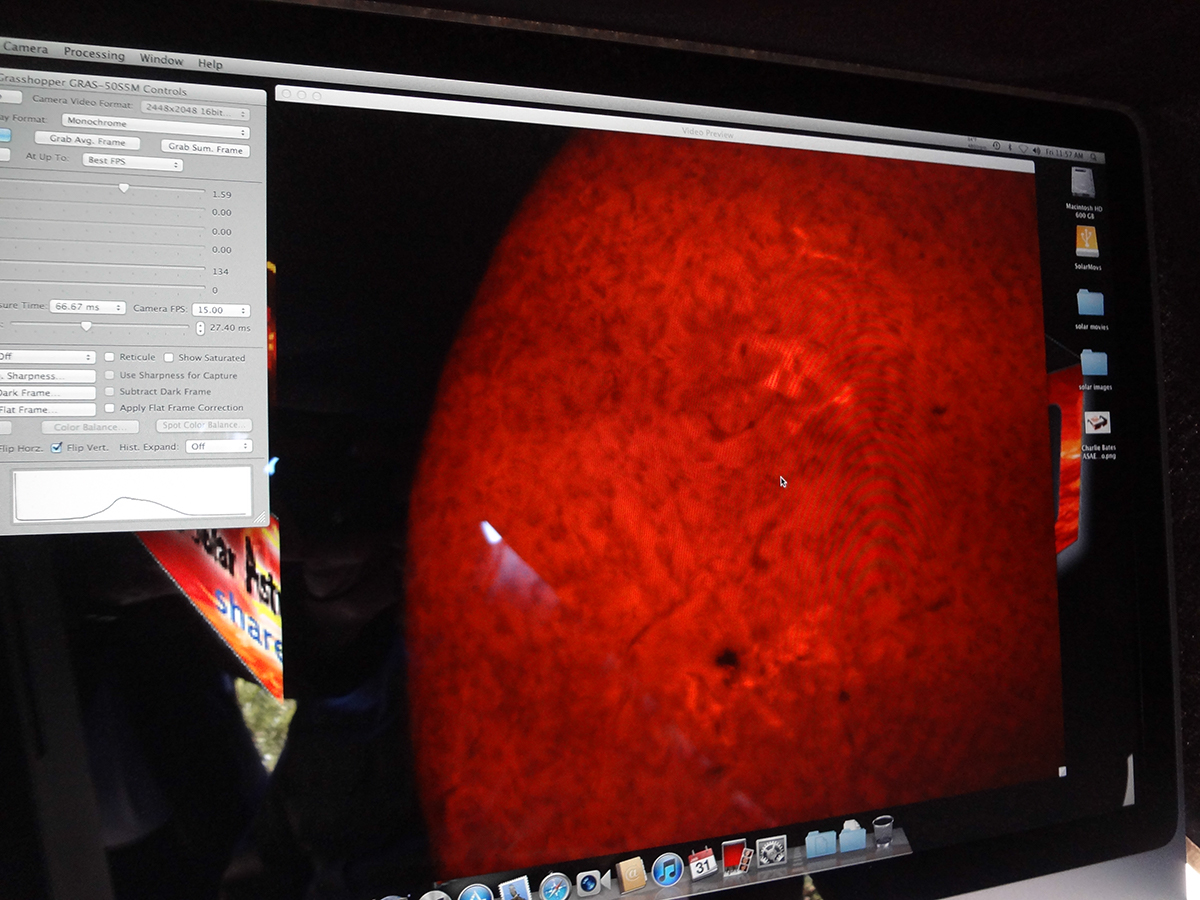Image resolution: width=1200 pixels, height=900 pixels.
Task: Open System Preferences in the Dock
Action: [771, 852]
